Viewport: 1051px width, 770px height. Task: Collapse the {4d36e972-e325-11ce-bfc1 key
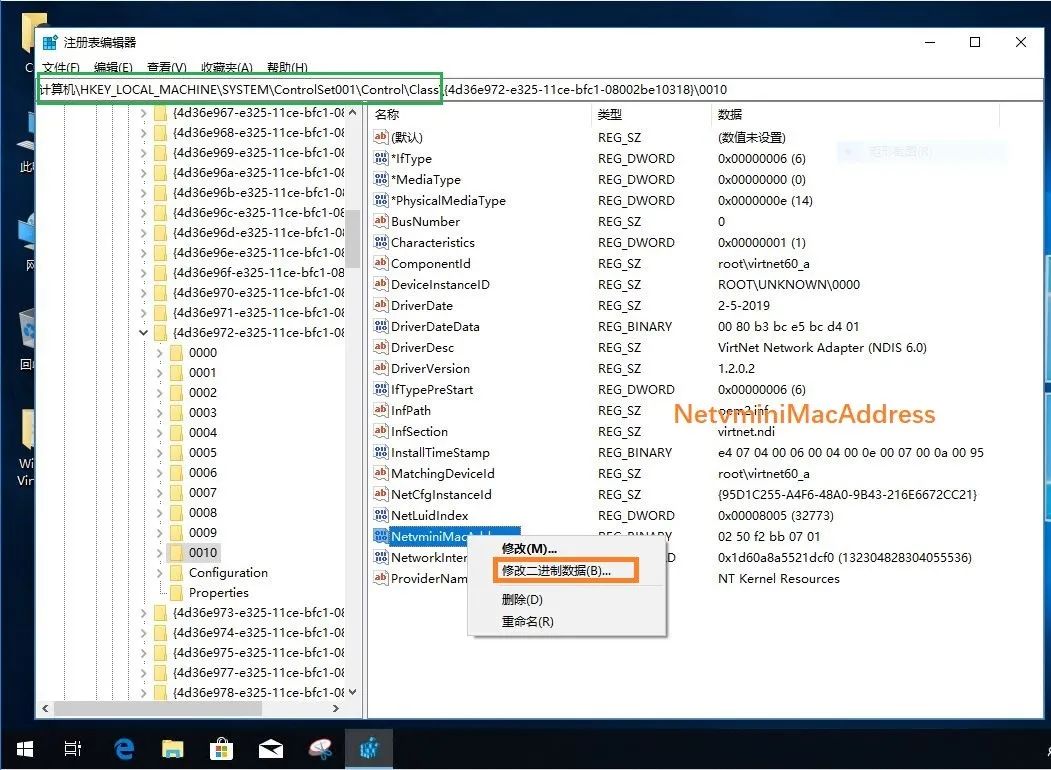143,332
